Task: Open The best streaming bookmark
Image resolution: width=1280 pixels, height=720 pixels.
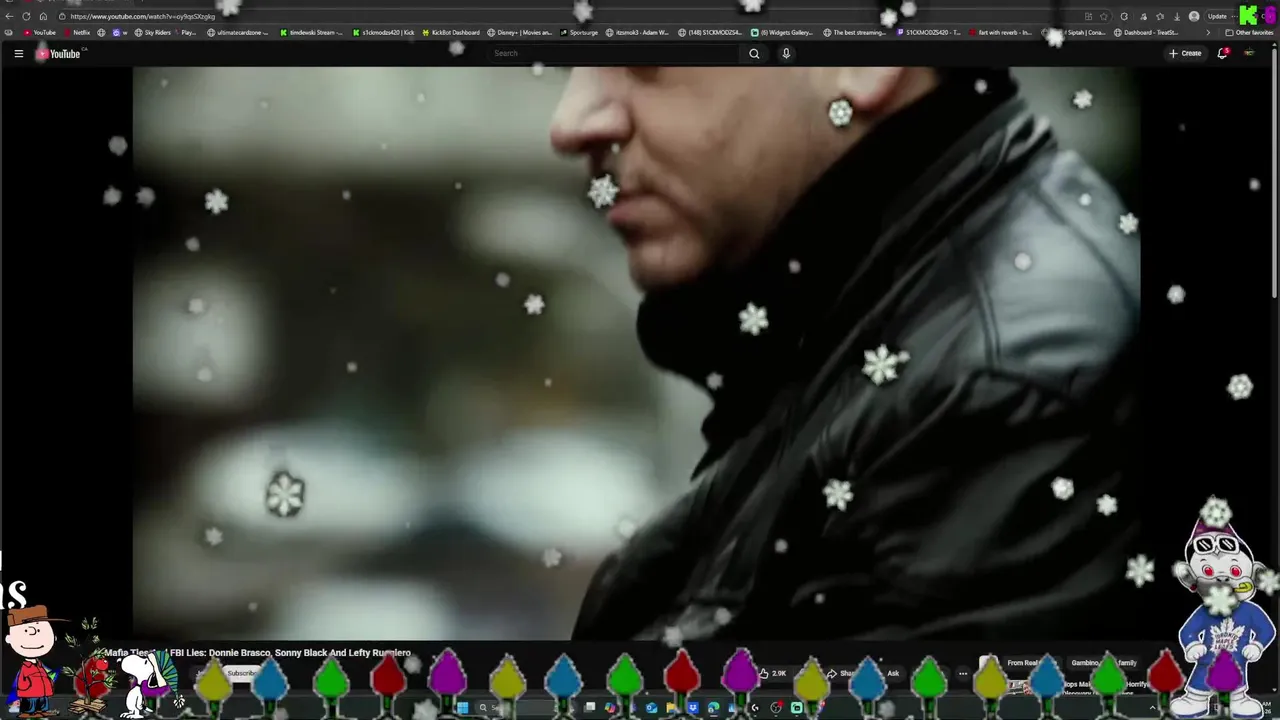Action: click(x=855, y=32)
